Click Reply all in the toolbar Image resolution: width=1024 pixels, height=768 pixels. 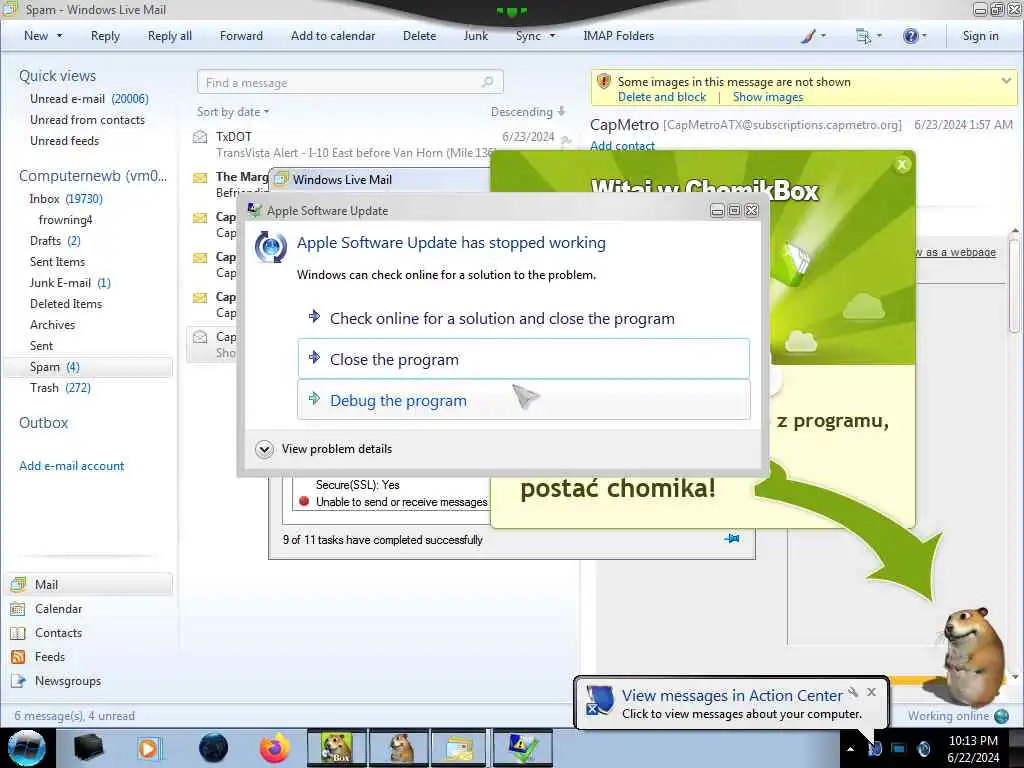click(170, 36)
